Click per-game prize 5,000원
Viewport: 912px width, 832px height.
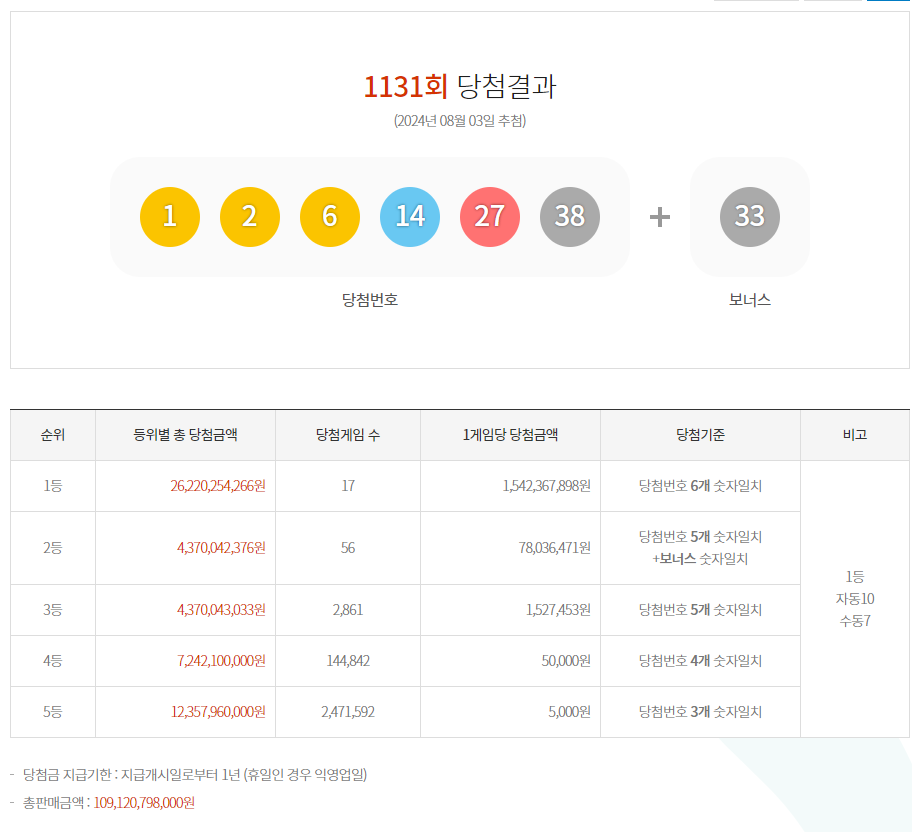pyautogui.click(x=569, y=712)
